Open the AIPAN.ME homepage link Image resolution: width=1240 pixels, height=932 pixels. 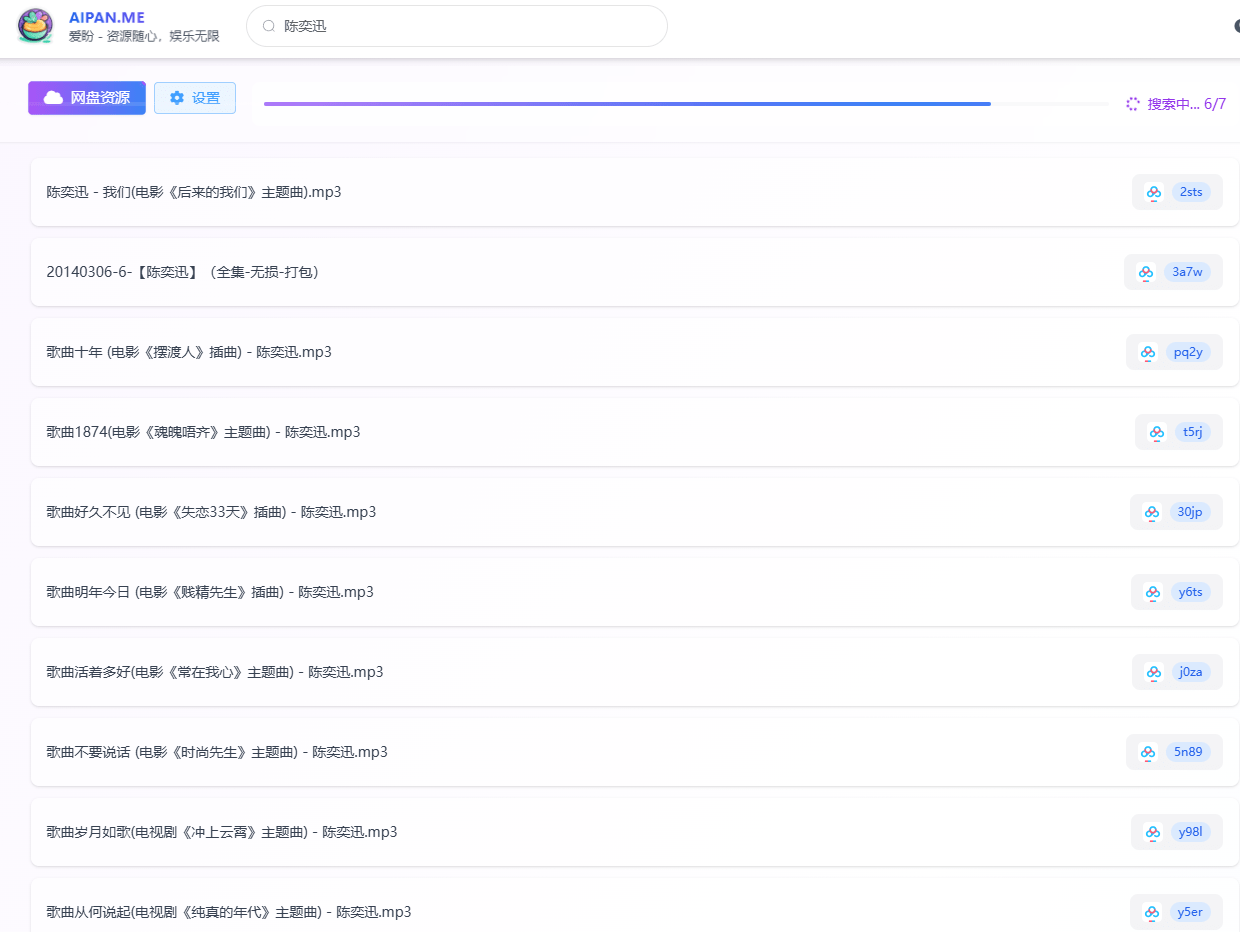(x=106, y=16)
